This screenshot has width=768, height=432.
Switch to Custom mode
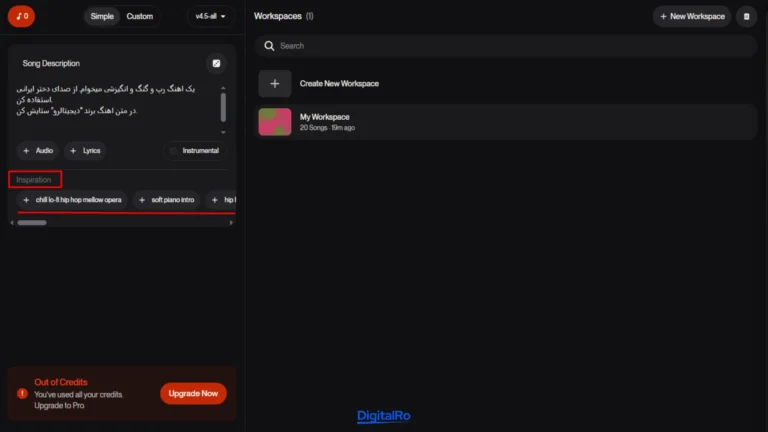pos(140,16)
